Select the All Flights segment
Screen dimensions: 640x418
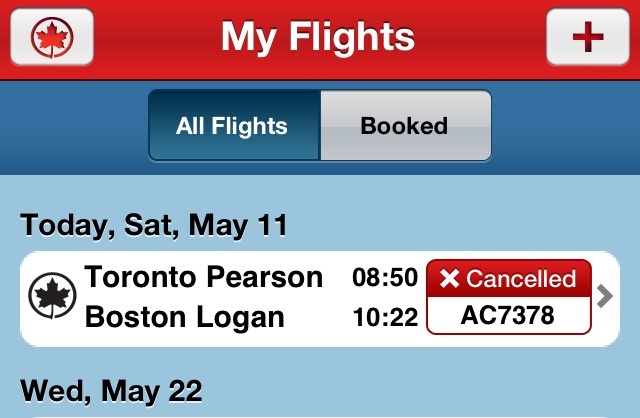[233, 126]
